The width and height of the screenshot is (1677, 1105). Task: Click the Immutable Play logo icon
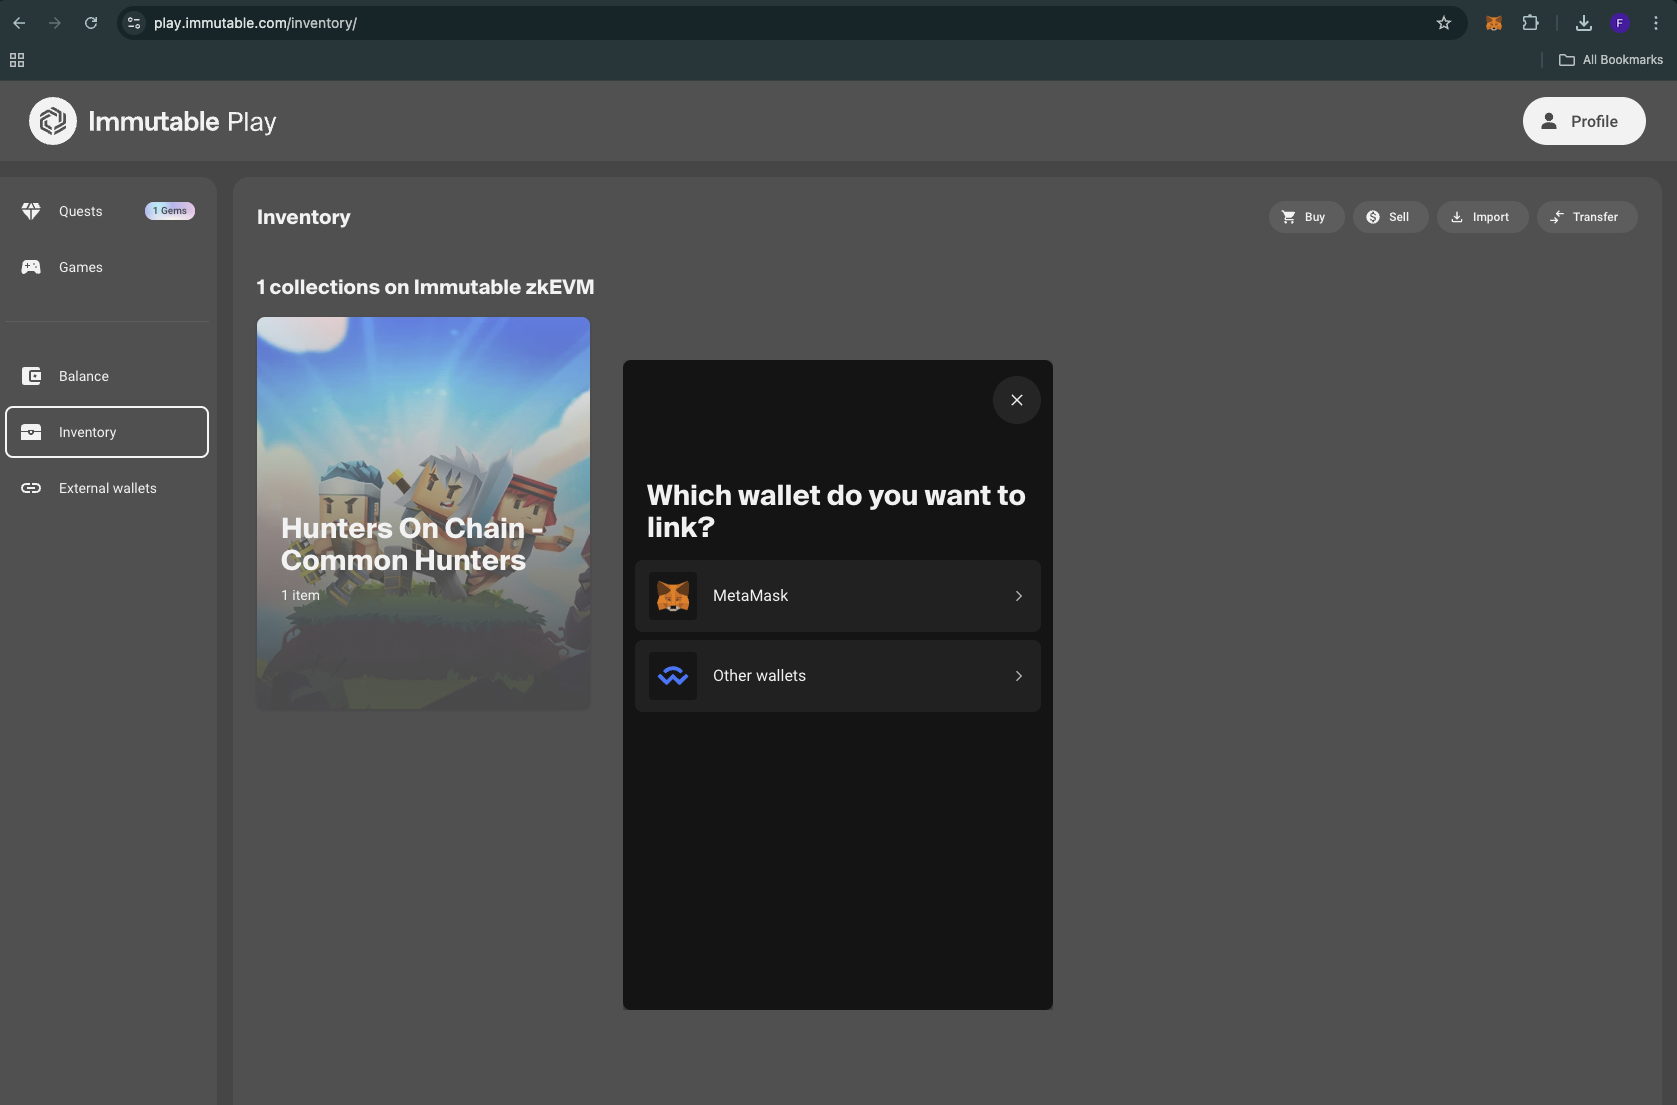point(53,121)
